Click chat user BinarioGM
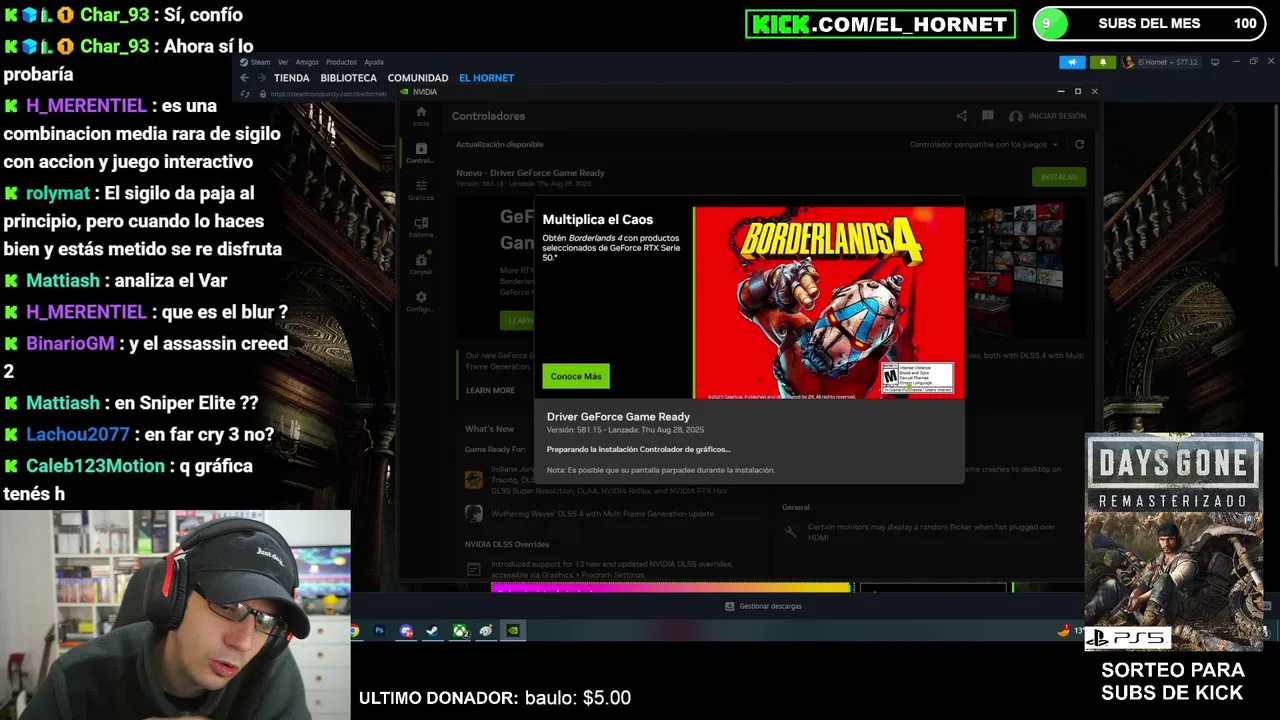The height and width of the screenshot is (720, 1280). (x=70, y=343)
